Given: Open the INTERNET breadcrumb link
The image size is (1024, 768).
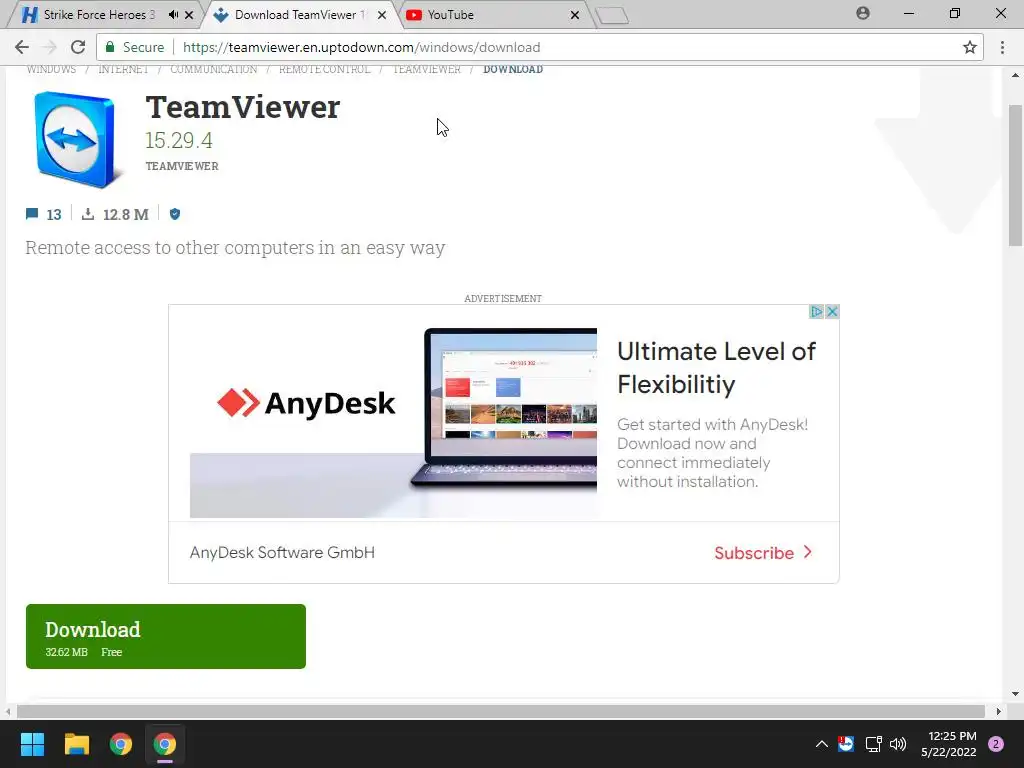Looking at the screenshot, I should pyautogui.click(x=123, y=69).
